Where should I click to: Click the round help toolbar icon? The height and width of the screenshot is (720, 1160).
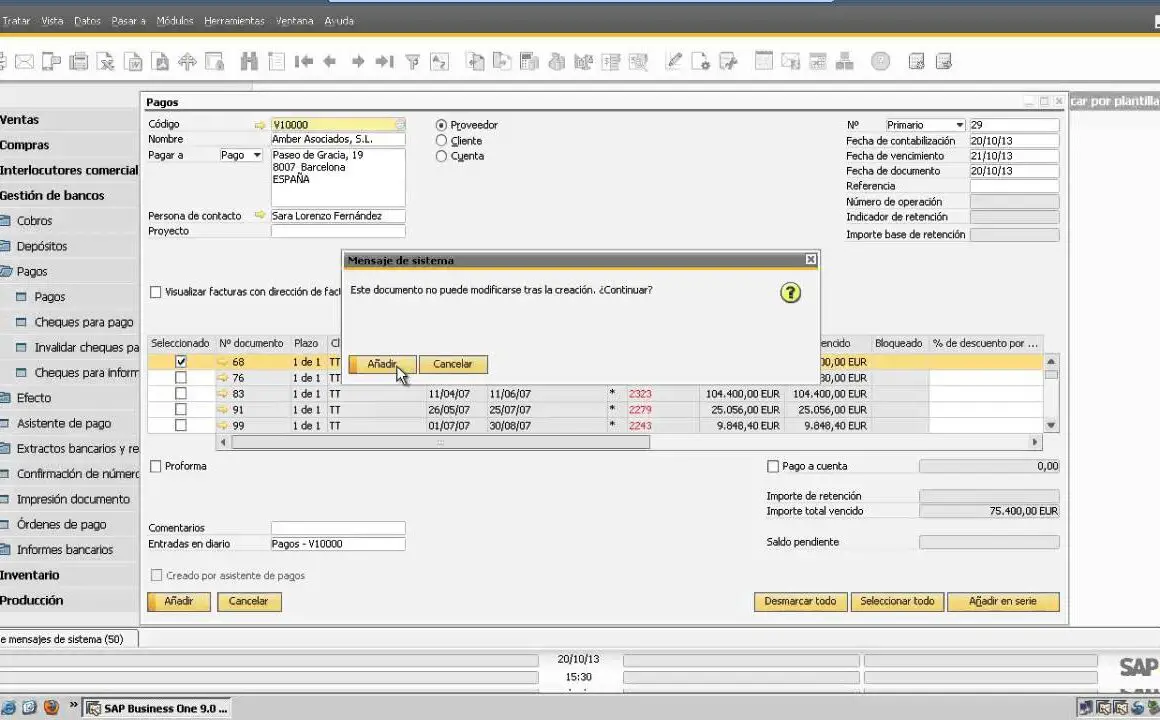point(880,61)
